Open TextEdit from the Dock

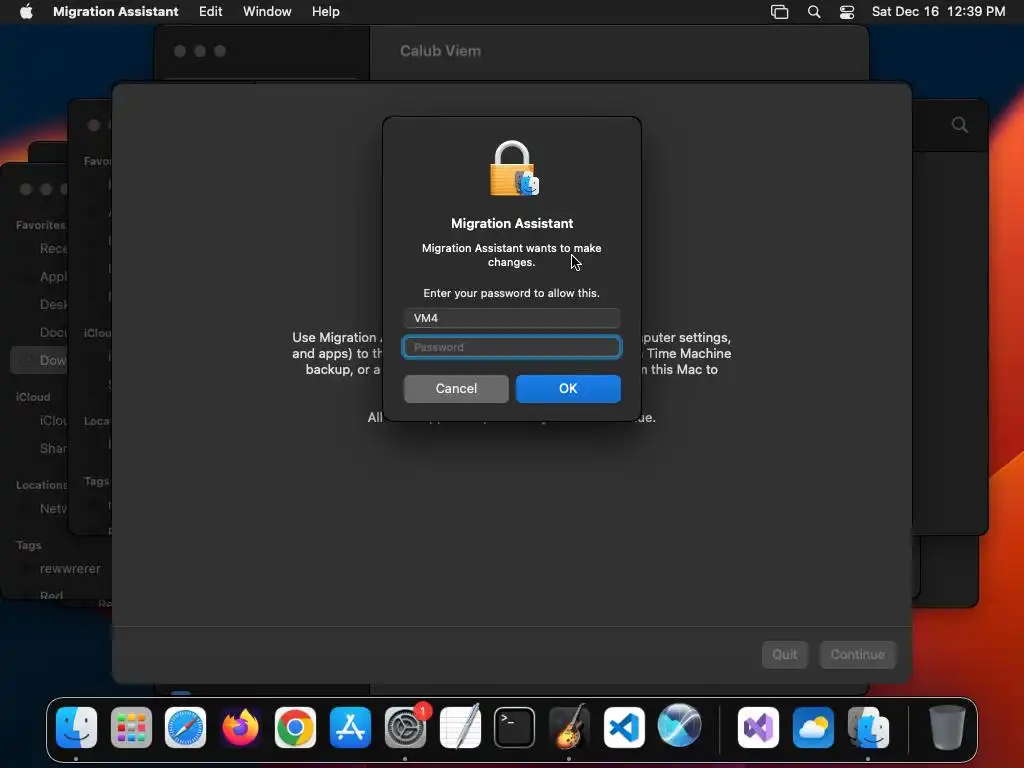460,727
